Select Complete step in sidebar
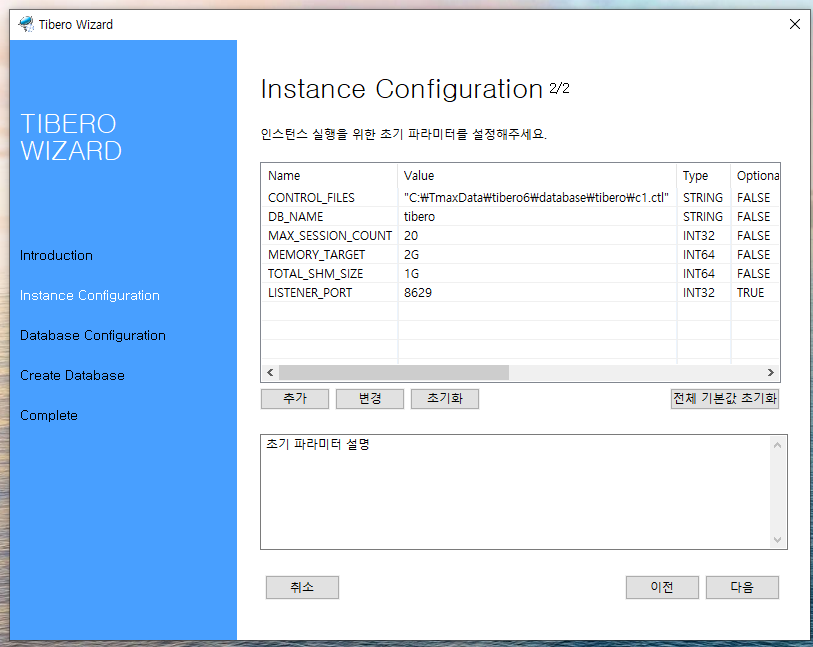This screenshot has width=813, height=647. pos(49,415)
